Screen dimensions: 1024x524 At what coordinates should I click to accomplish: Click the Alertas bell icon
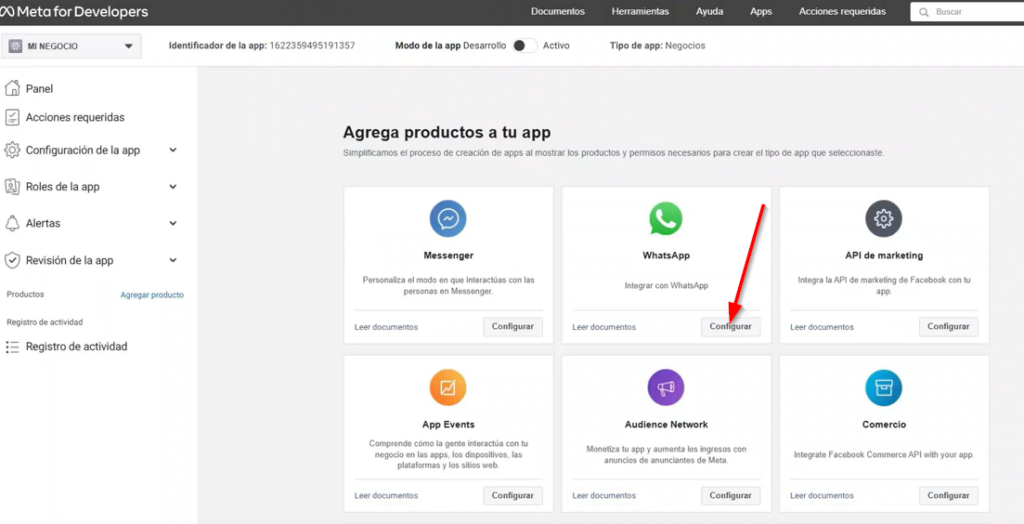(x=12, y=223)
